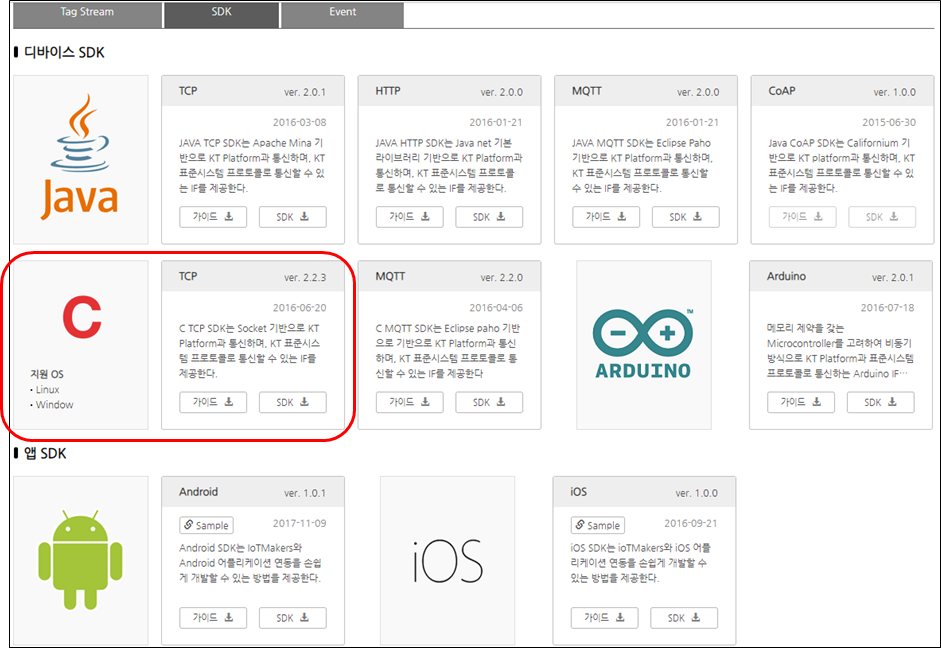The height and width of the screenshot is (648, 941).
Task: Click the Java MQTT ver. 2.0.0 title
Action: (x=586, y=91)
